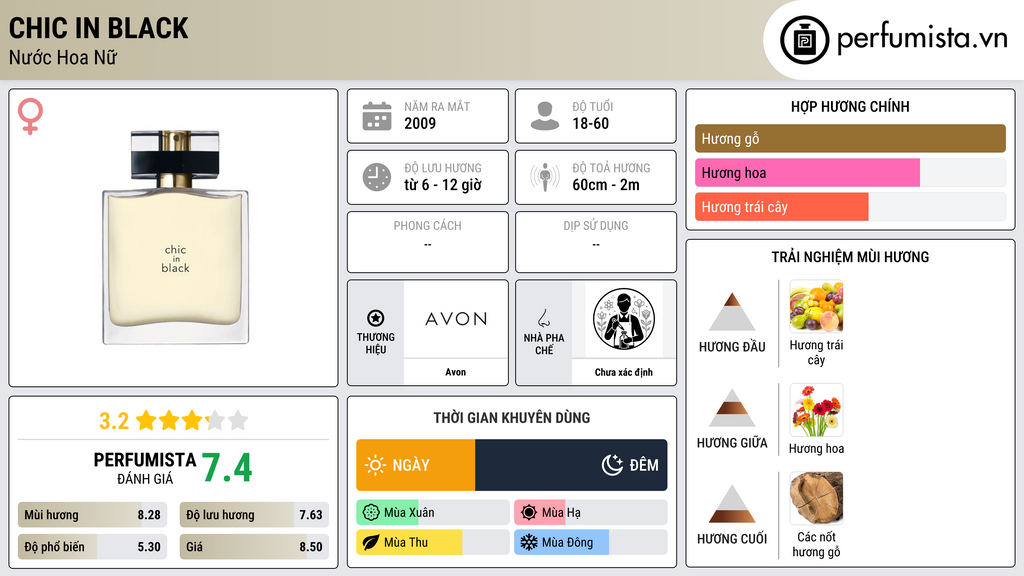Click the leaf icon for Mùa Thu

[371, 543]
